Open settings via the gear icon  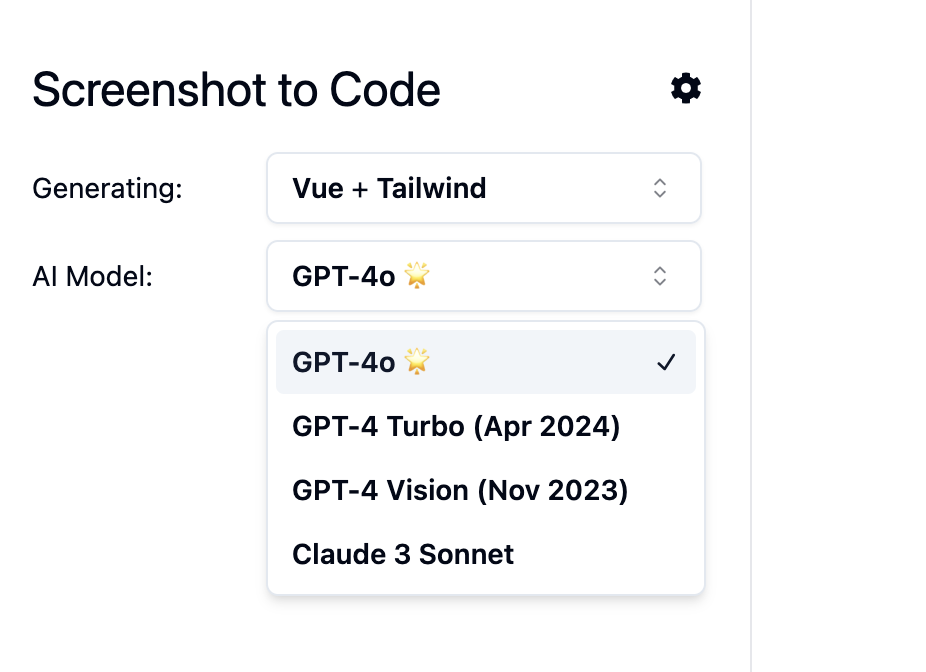click(x=686, y=89)
